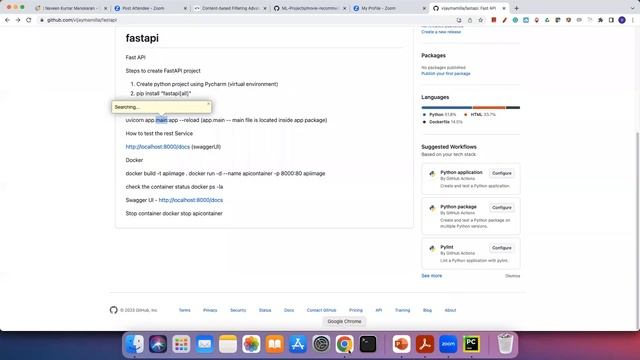Focus the github.com address bar

pos(245,20)
